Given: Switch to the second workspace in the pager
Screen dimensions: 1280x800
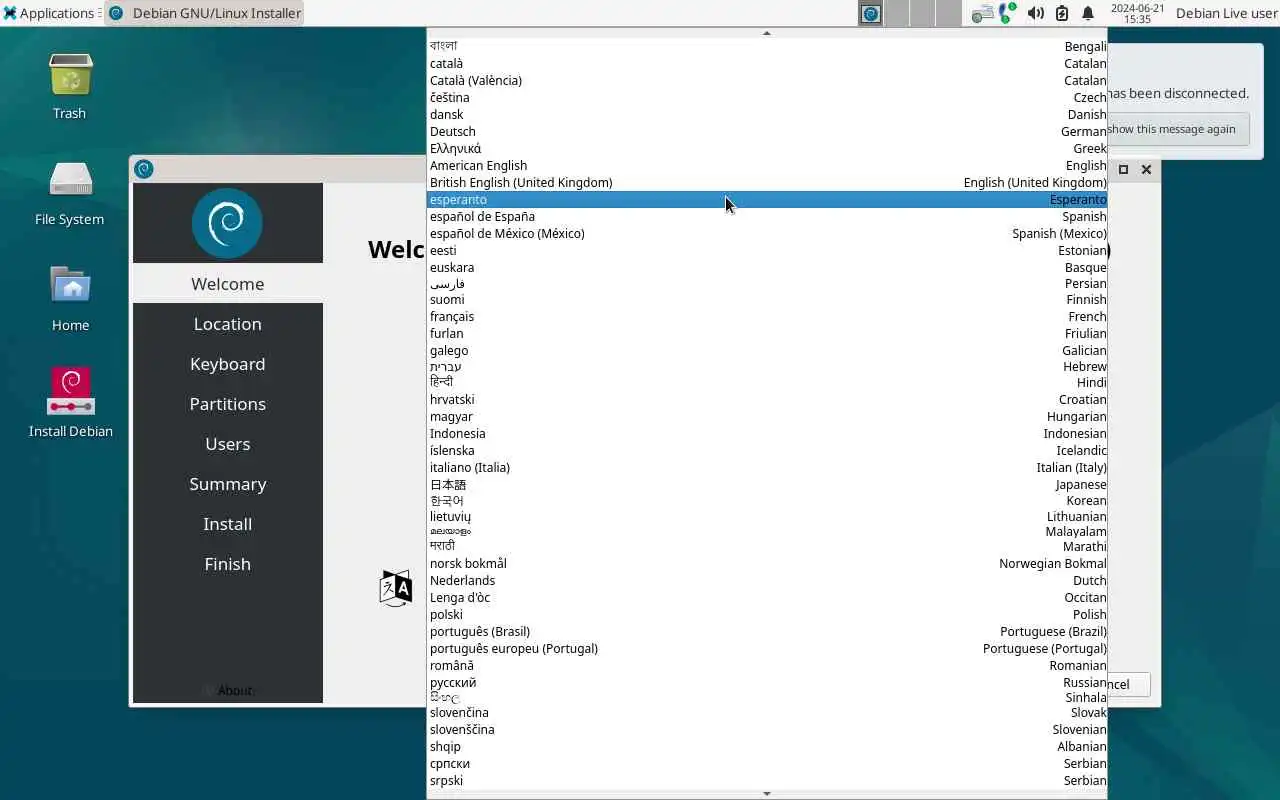Looking at the screenshot, I should (897, 13).
